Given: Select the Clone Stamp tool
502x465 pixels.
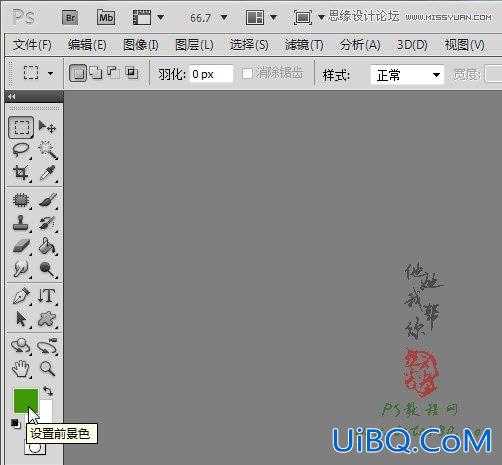Looking at the screenshot, I should pos(21,223).
